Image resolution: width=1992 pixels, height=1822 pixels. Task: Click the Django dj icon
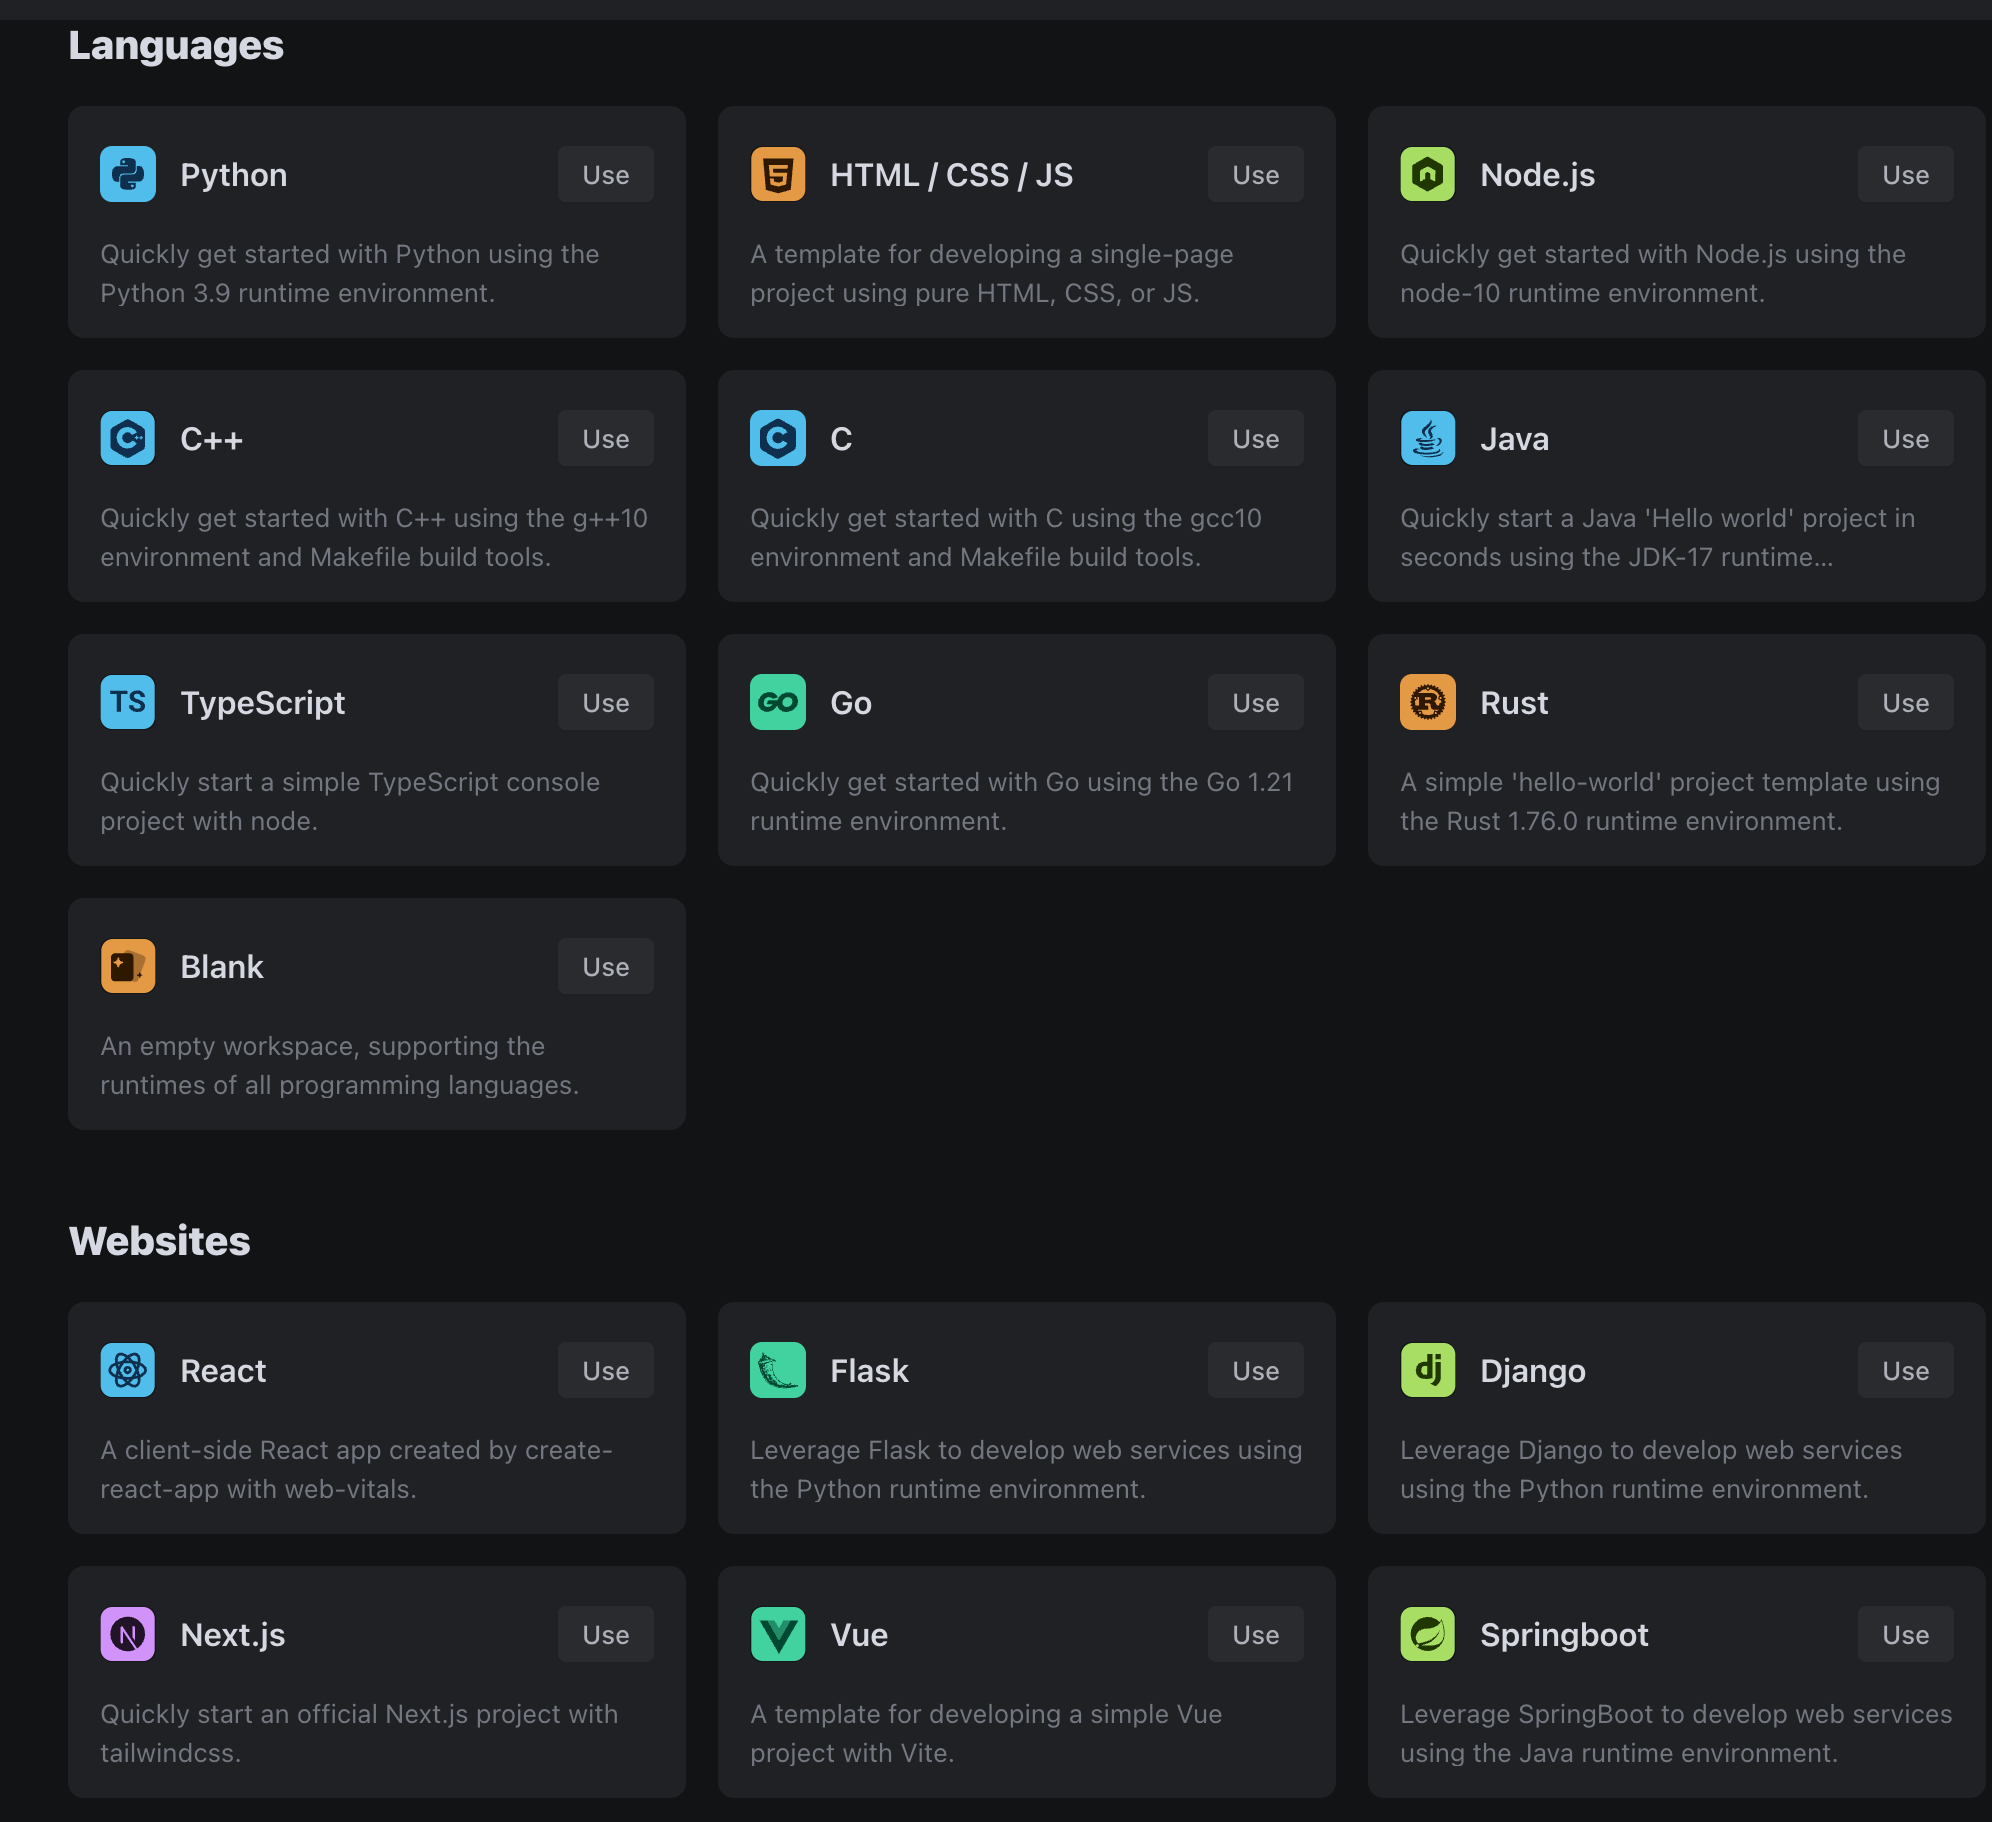click(1428, 1370)
